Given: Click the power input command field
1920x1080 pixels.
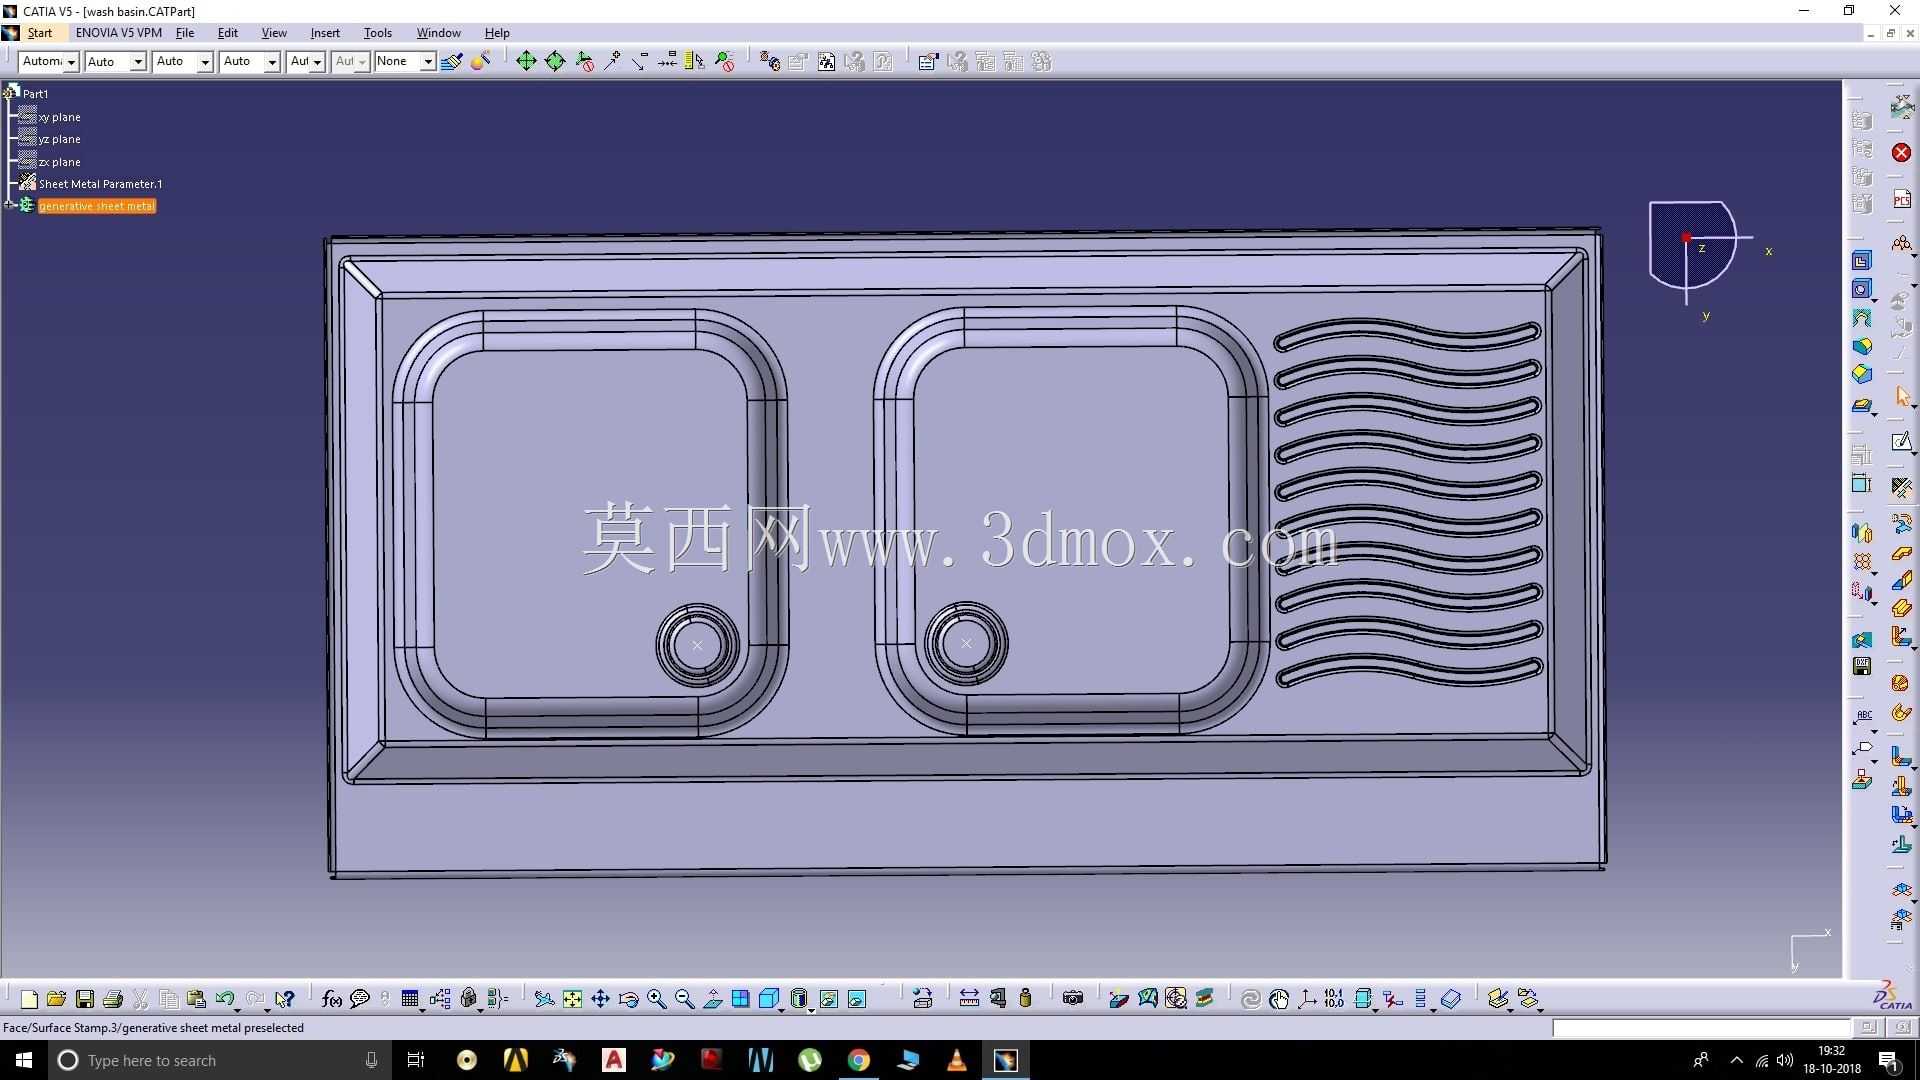Looking at the screenshot, I should coord(1701,1028).
